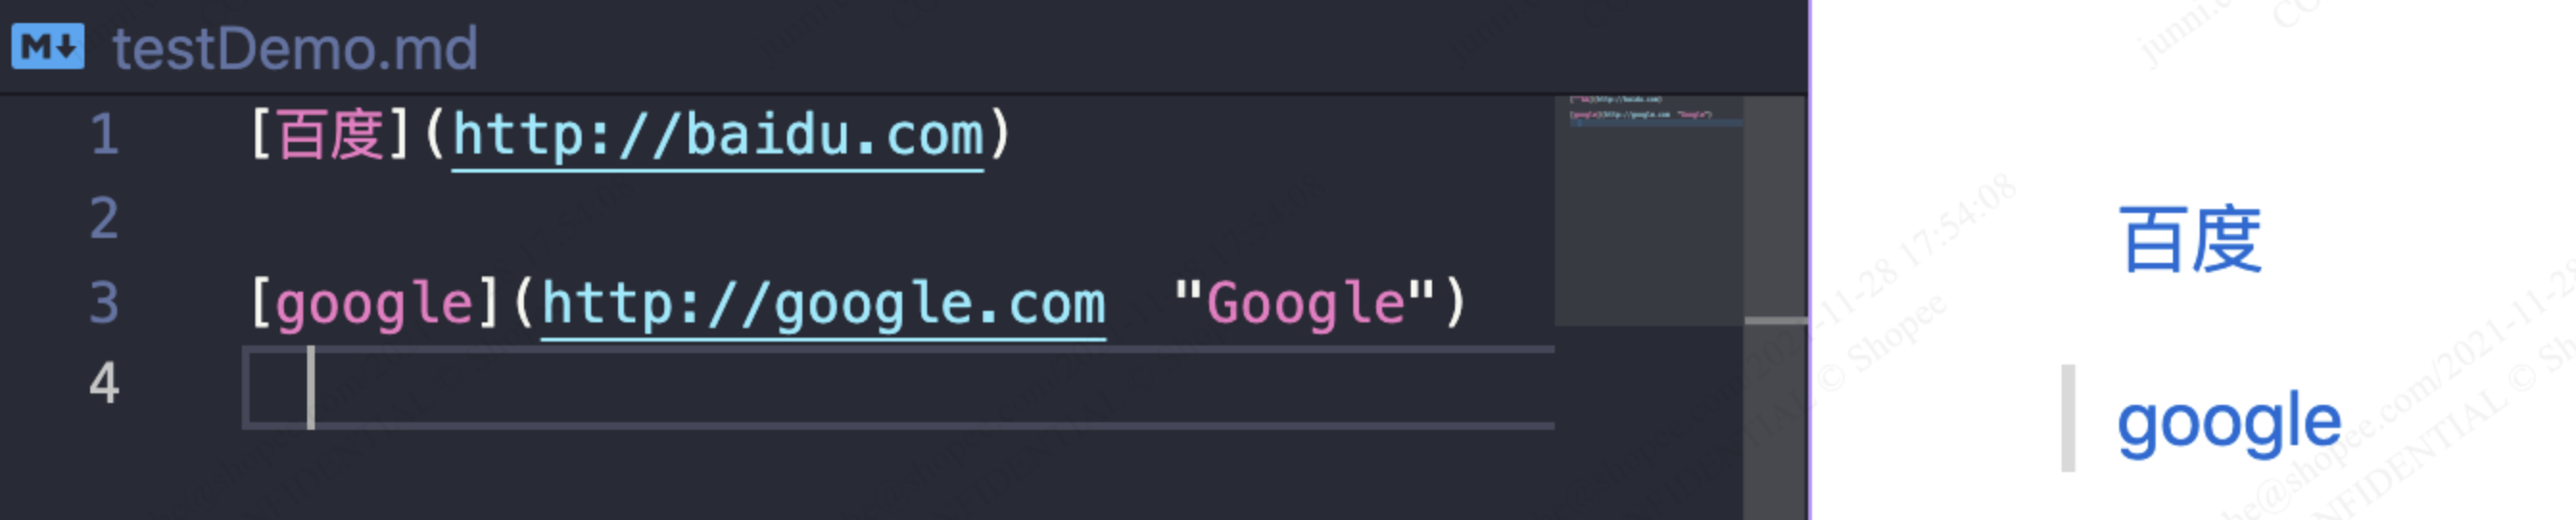This screenshot has height=520, width=2576.
Task: Click the 百度 link in preview
Action: click(2190, 240)
